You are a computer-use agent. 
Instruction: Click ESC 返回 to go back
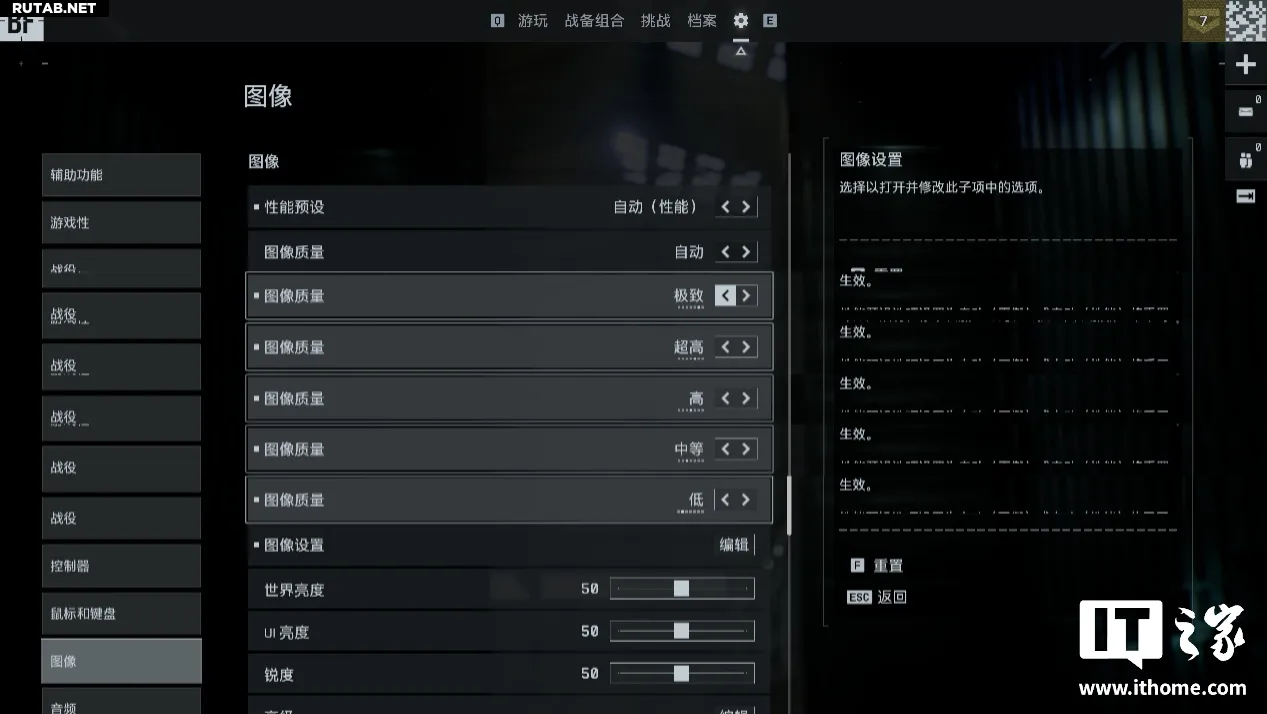click(x=877, y=597)
